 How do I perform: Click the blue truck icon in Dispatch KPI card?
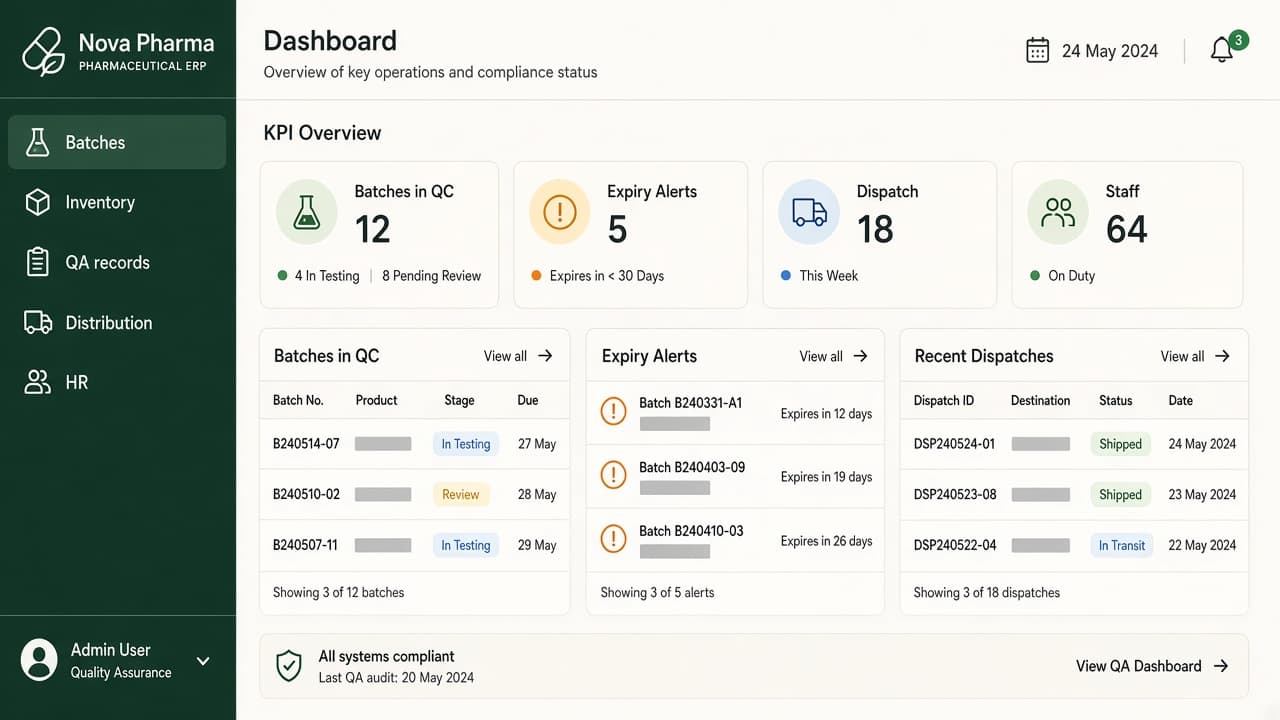[x=809, y=212]
